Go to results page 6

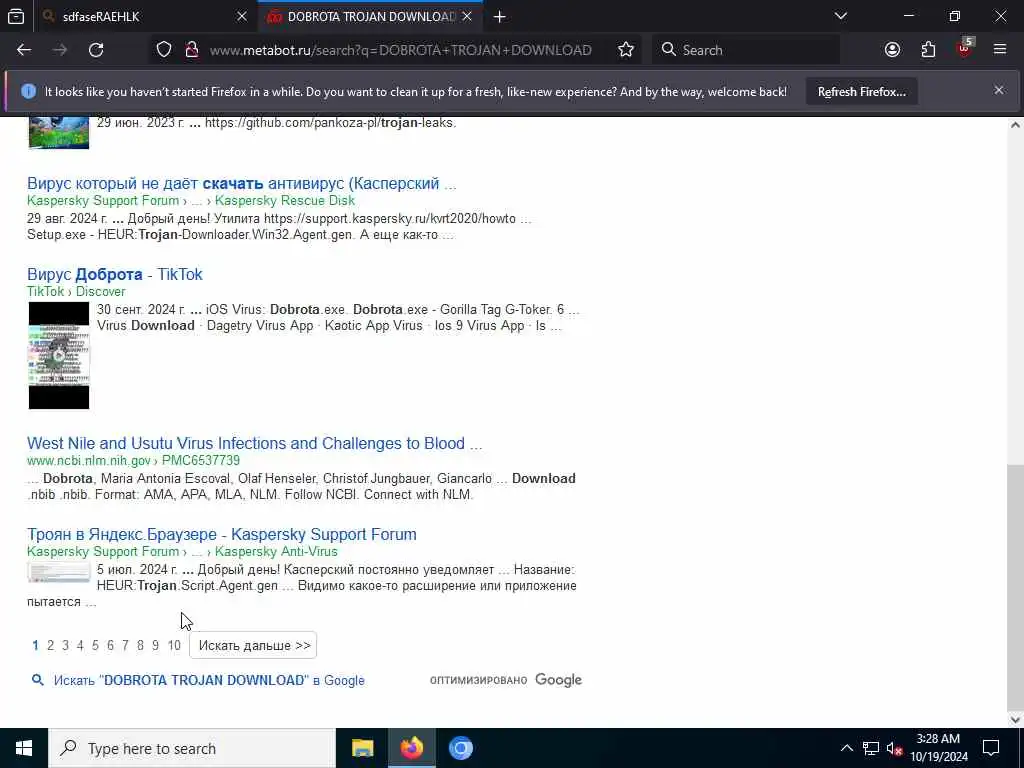coord(110,645)
